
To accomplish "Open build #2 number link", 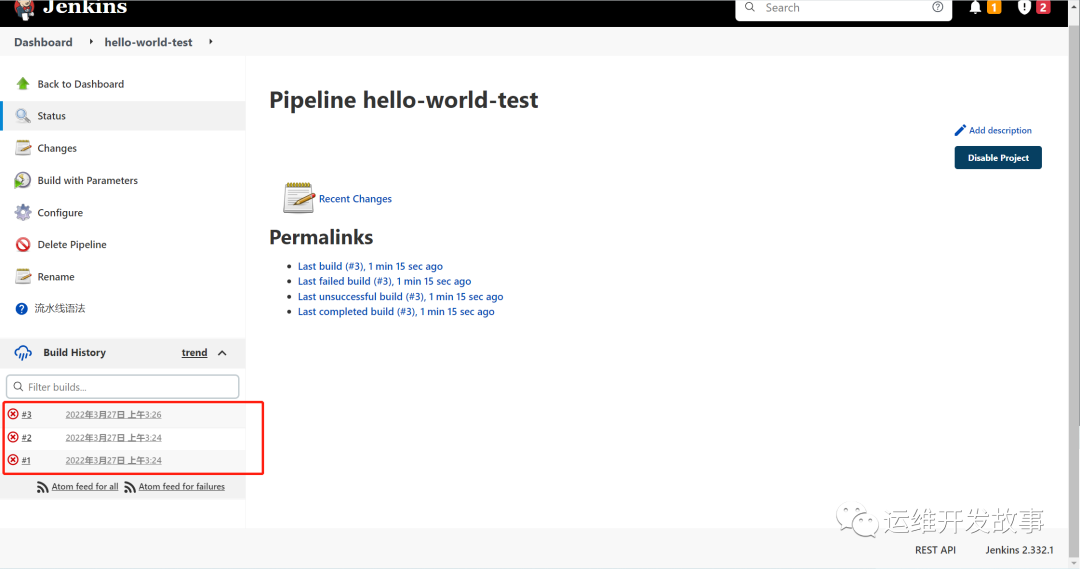I will [26, 437].
